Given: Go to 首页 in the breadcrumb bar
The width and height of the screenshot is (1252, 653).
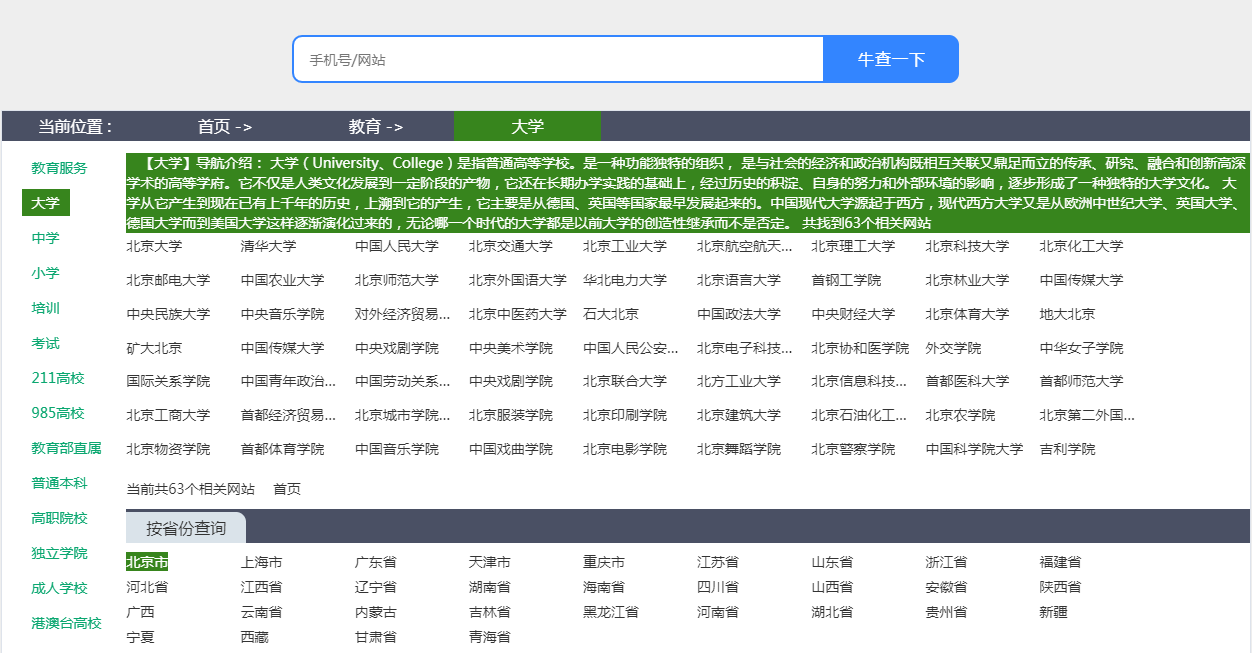Looking at the screenshot, I should coord(225,127).
